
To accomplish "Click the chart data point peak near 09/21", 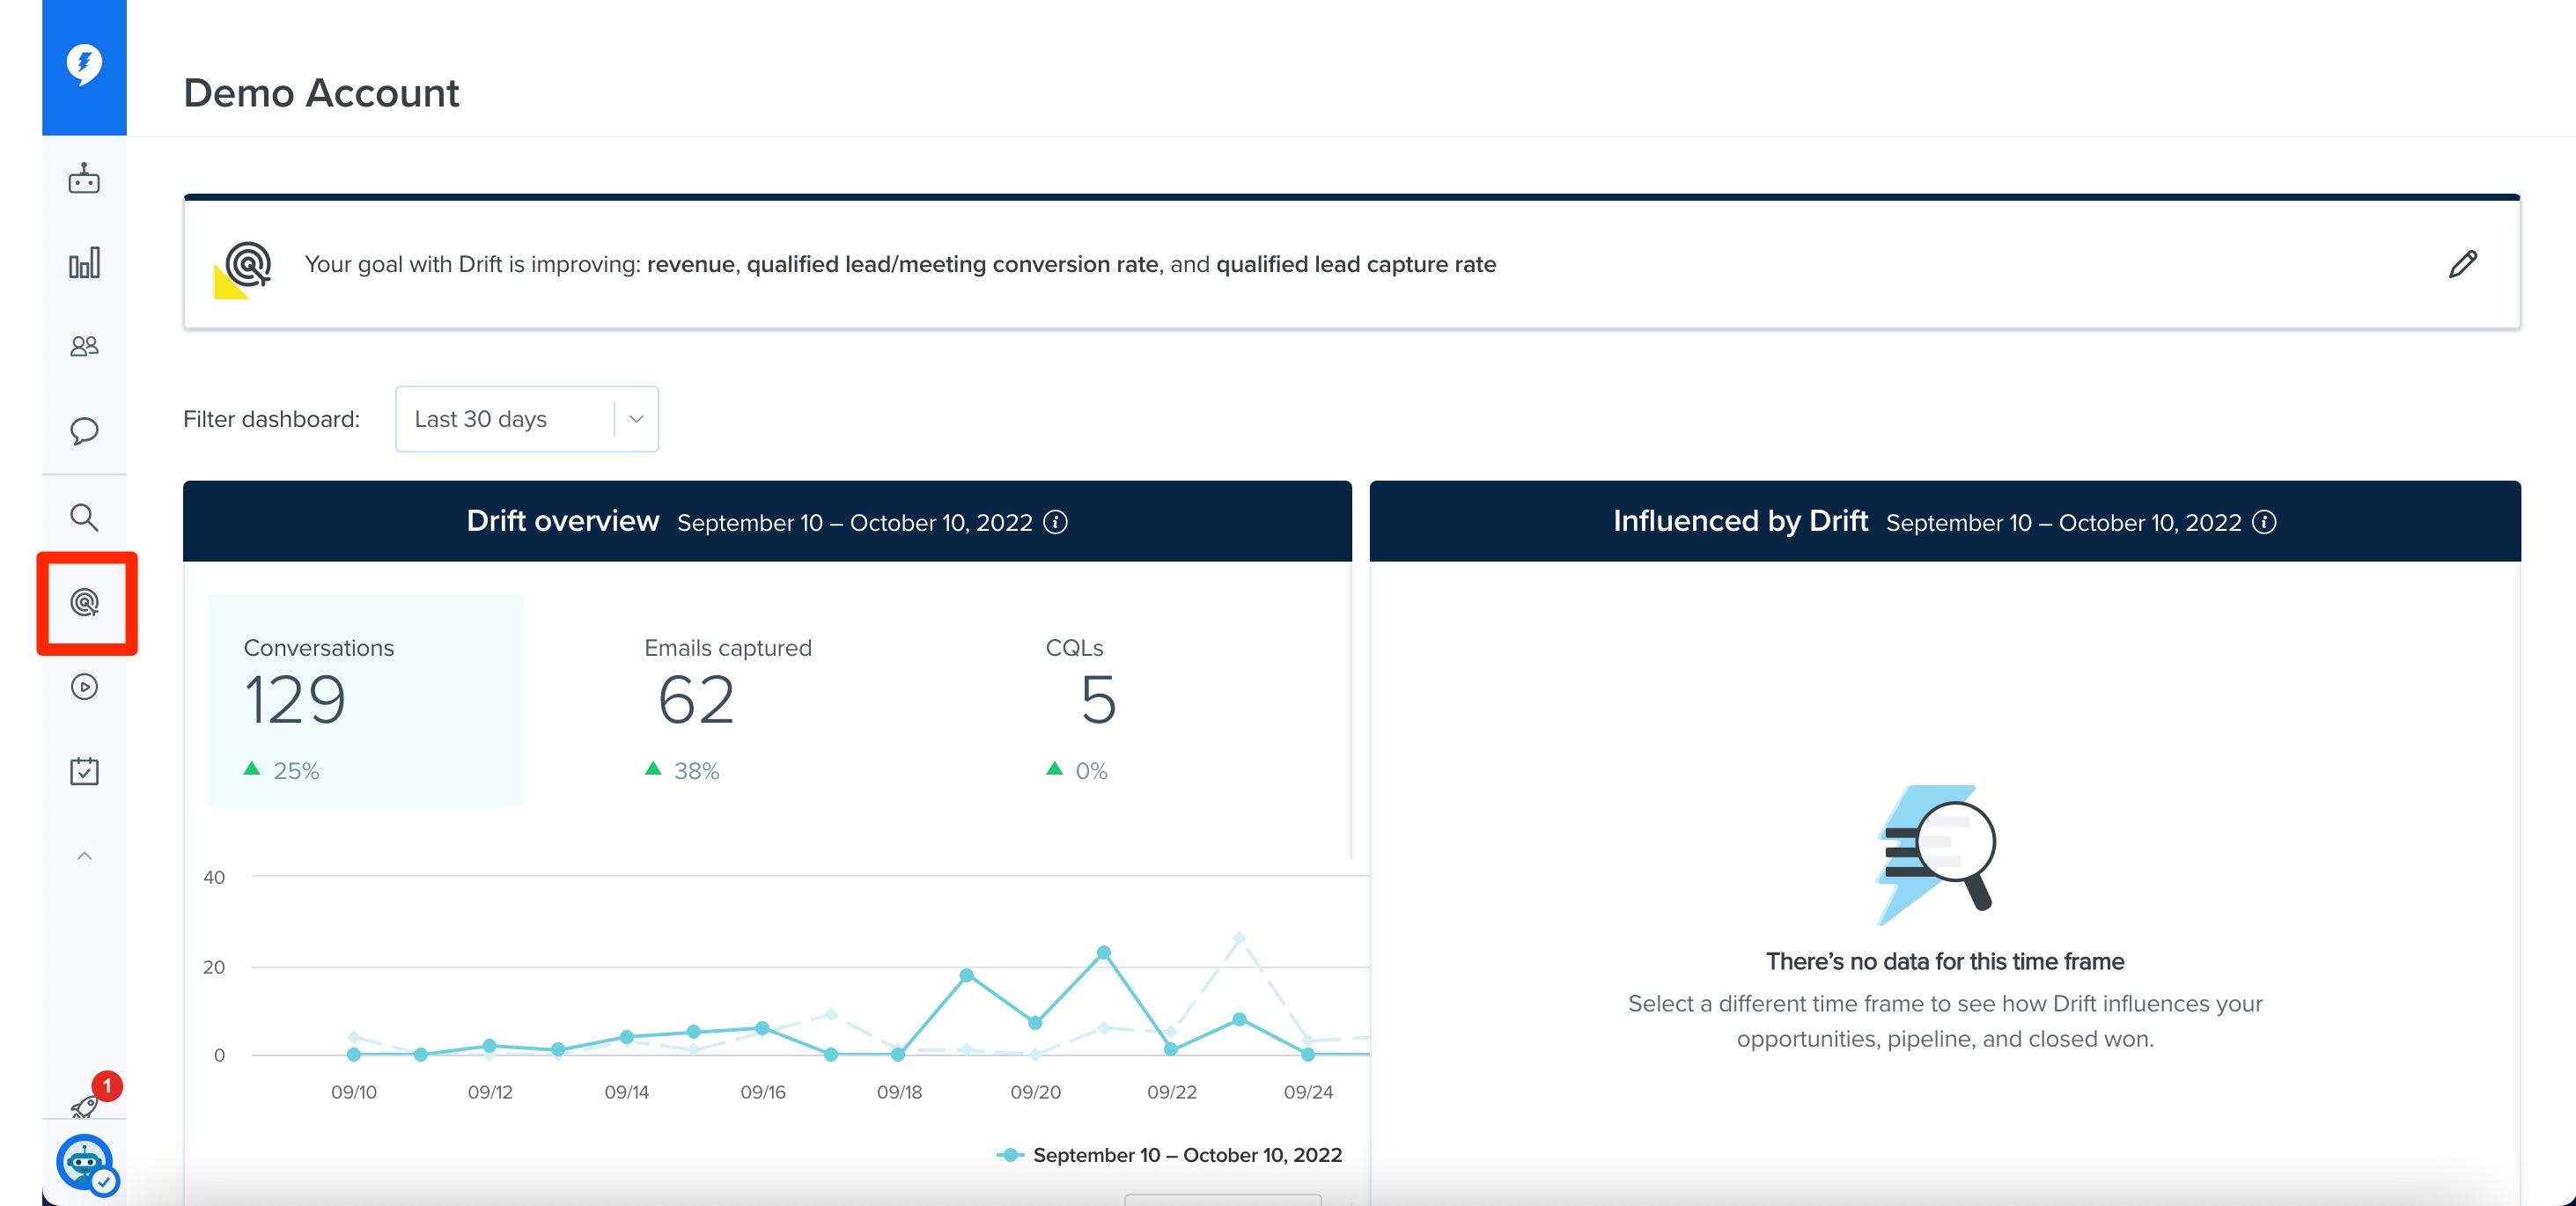I will pos(1104,953).
